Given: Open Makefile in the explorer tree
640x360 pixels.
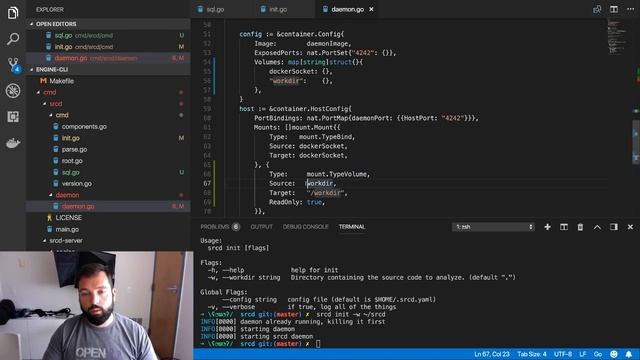Looking at the screenshot, I should [x=108, y=81].
